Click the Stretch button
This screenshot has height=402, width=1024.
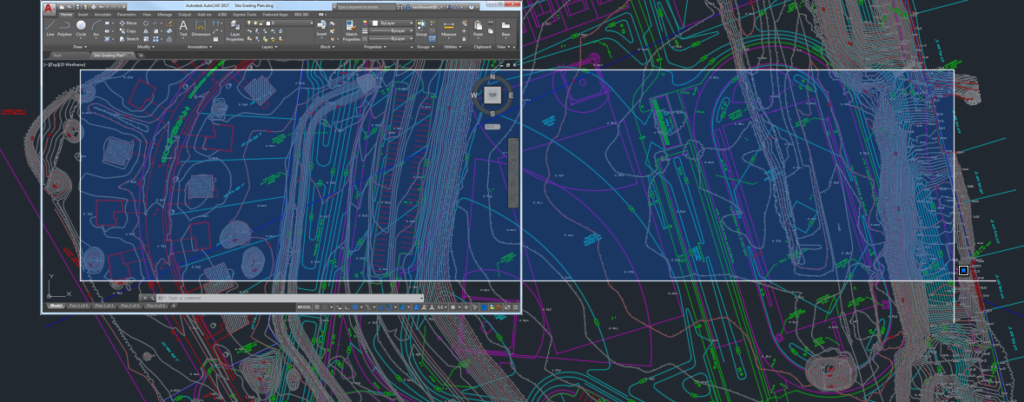pyautogui.click(x=129, y=38)
